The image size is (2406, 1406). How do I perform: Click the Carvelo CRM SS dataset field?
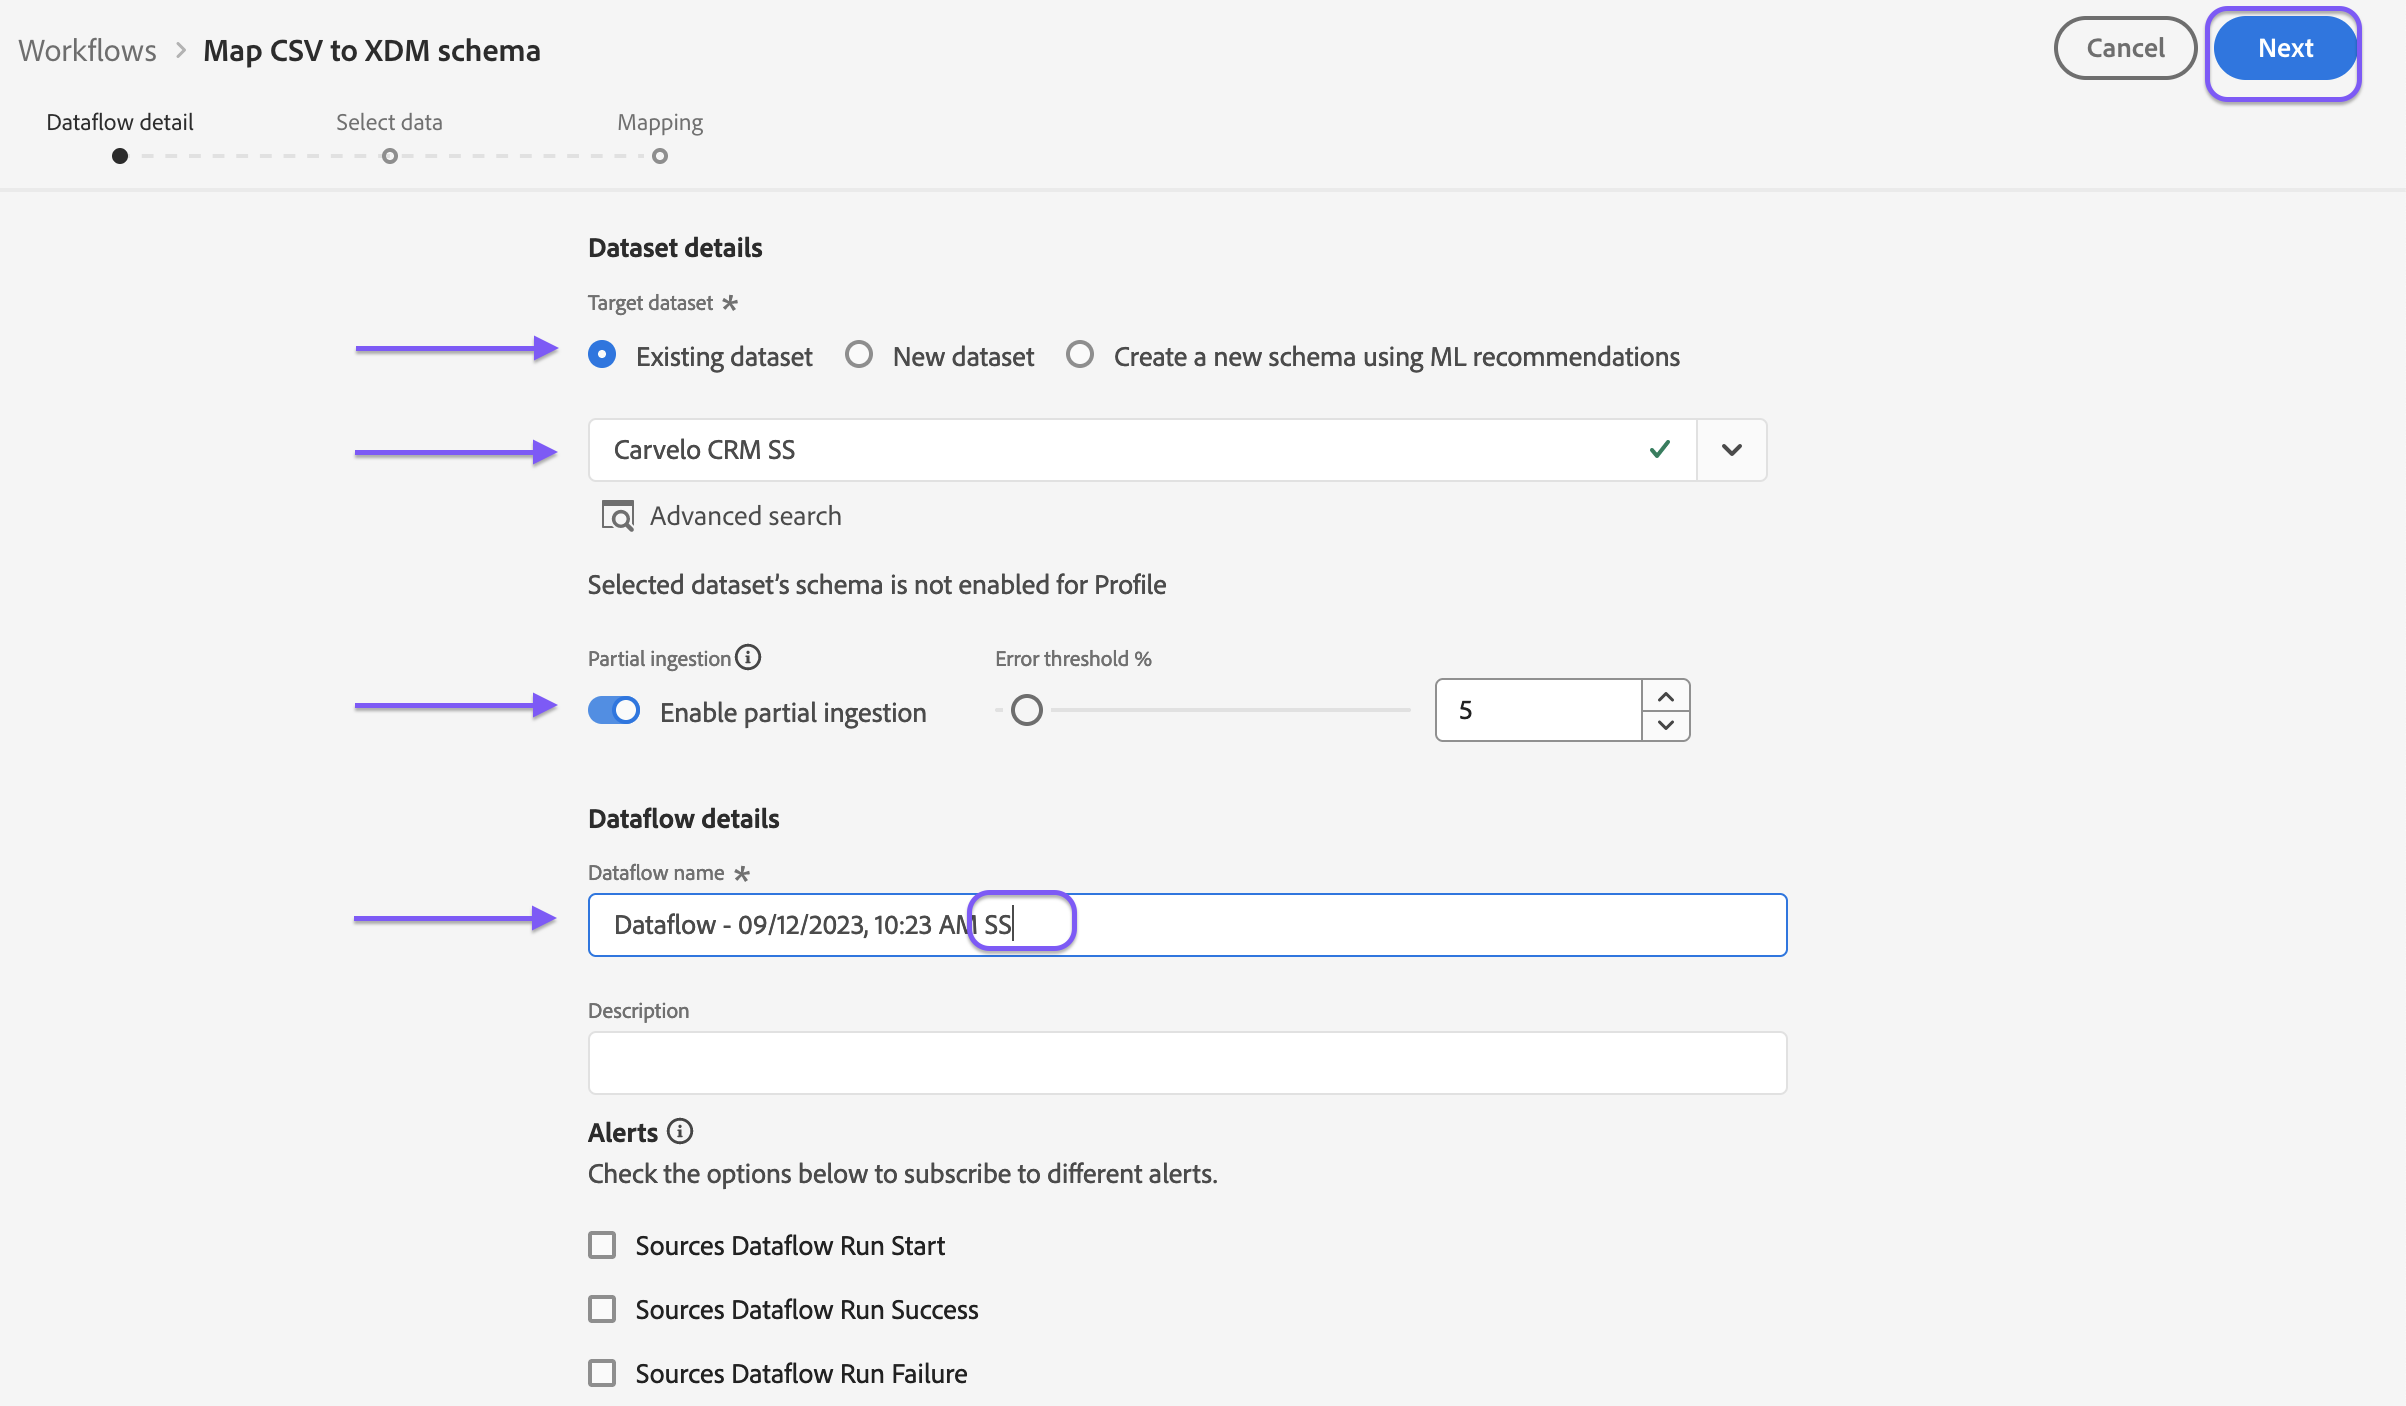click(1142, 450)
